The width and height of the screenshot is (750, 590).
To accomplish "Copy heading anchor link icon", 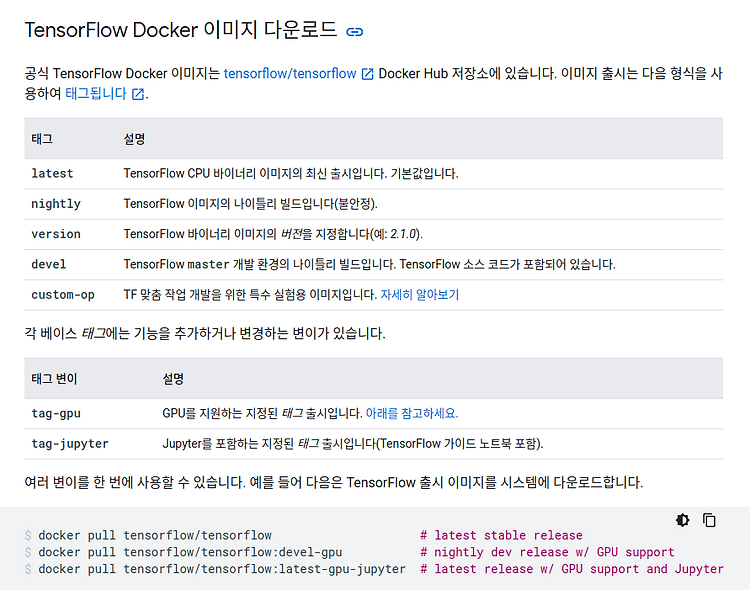I will click(x=354, y=32).
